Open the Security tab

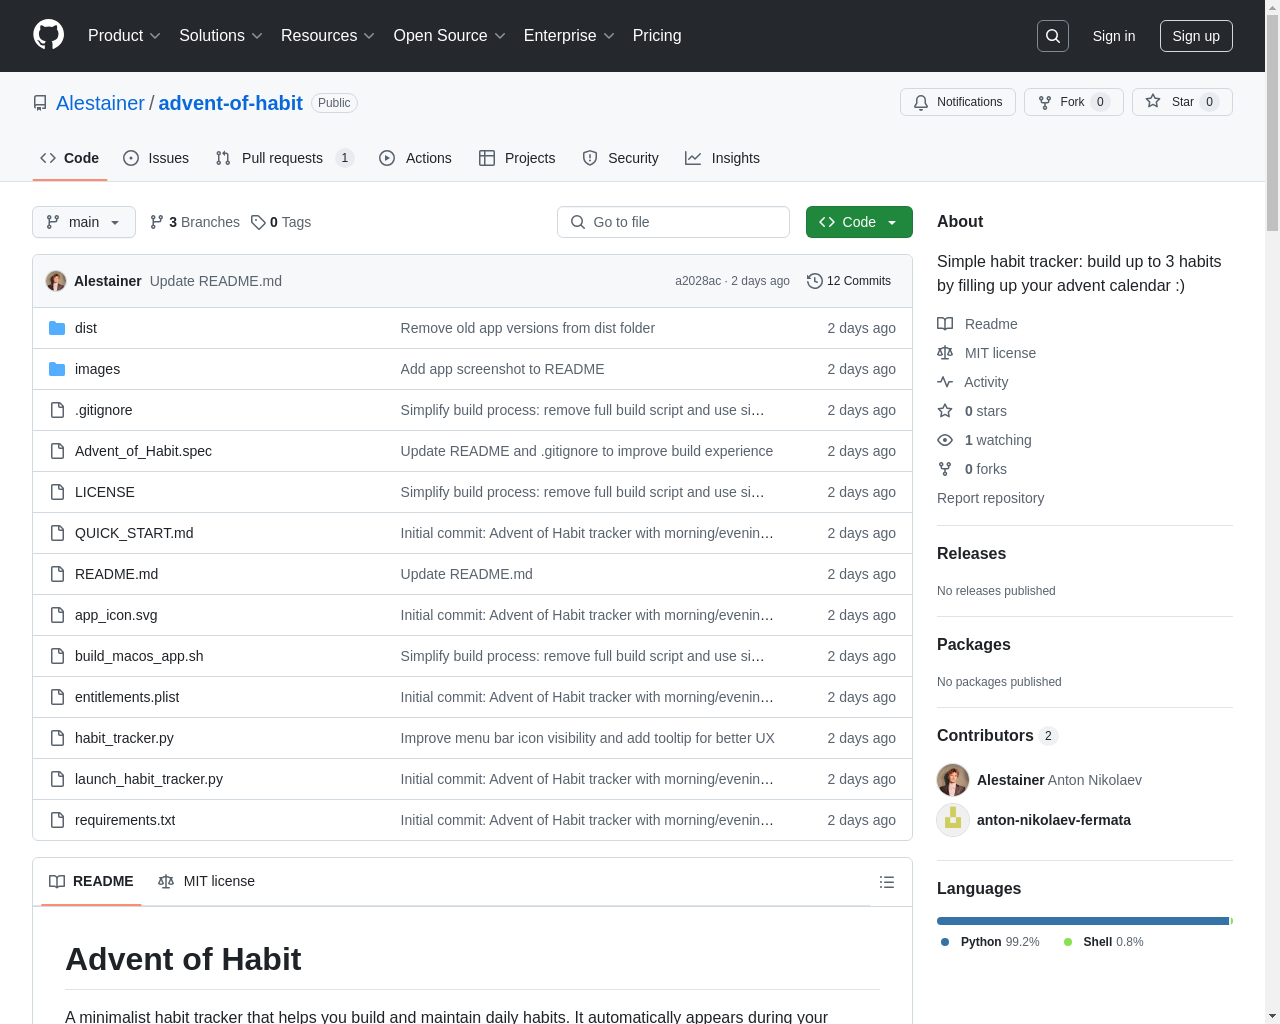620,158
